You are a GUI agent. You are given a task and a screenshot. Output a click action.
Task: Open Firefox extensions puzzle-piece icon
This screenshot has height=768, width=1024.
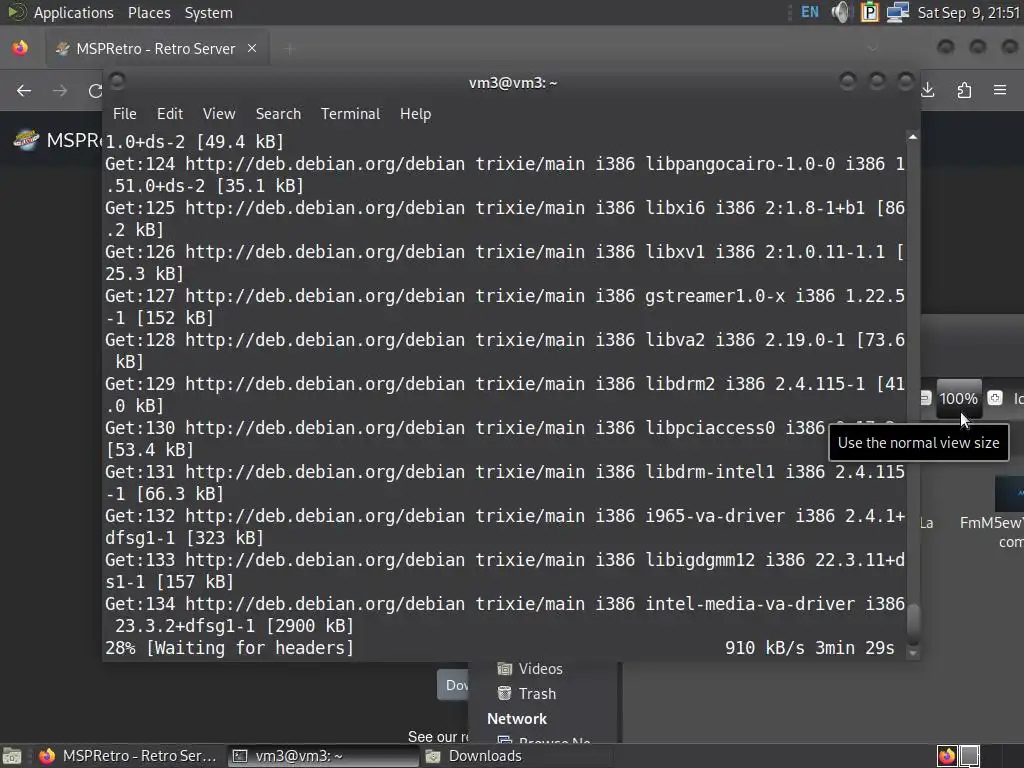click(964, 90)
